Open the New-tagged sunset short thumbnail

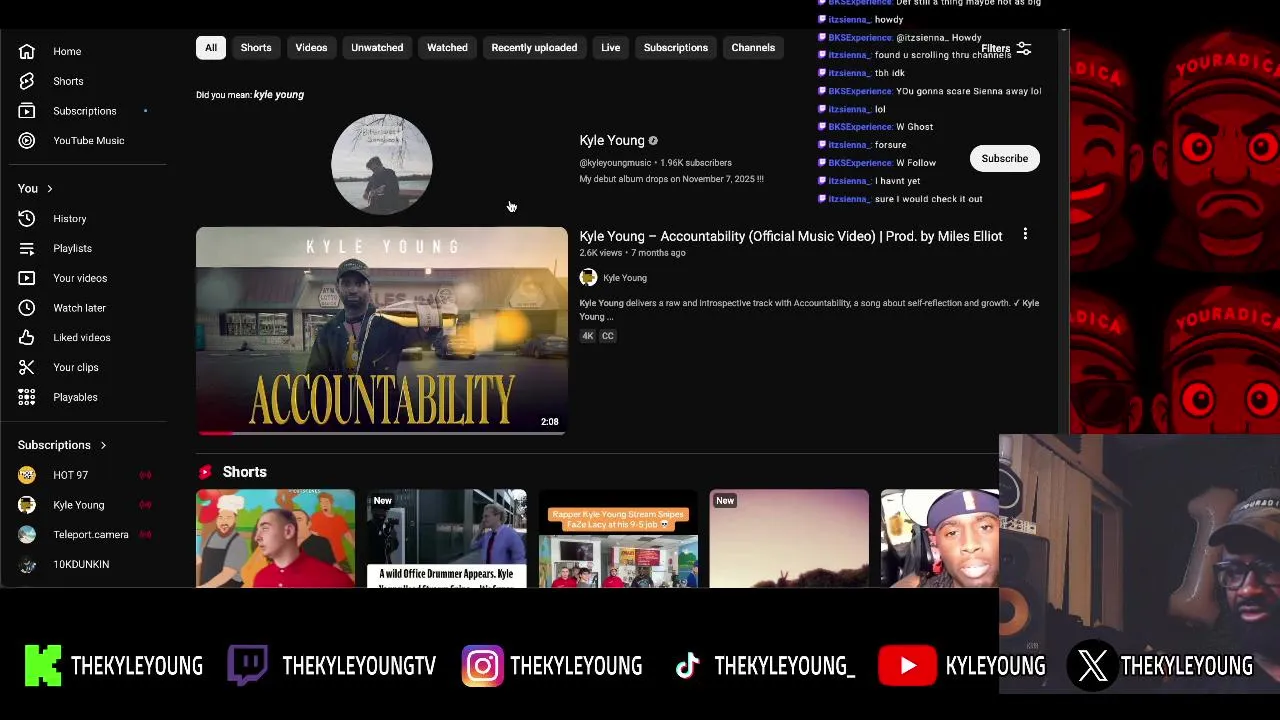(x=789, y=538)
